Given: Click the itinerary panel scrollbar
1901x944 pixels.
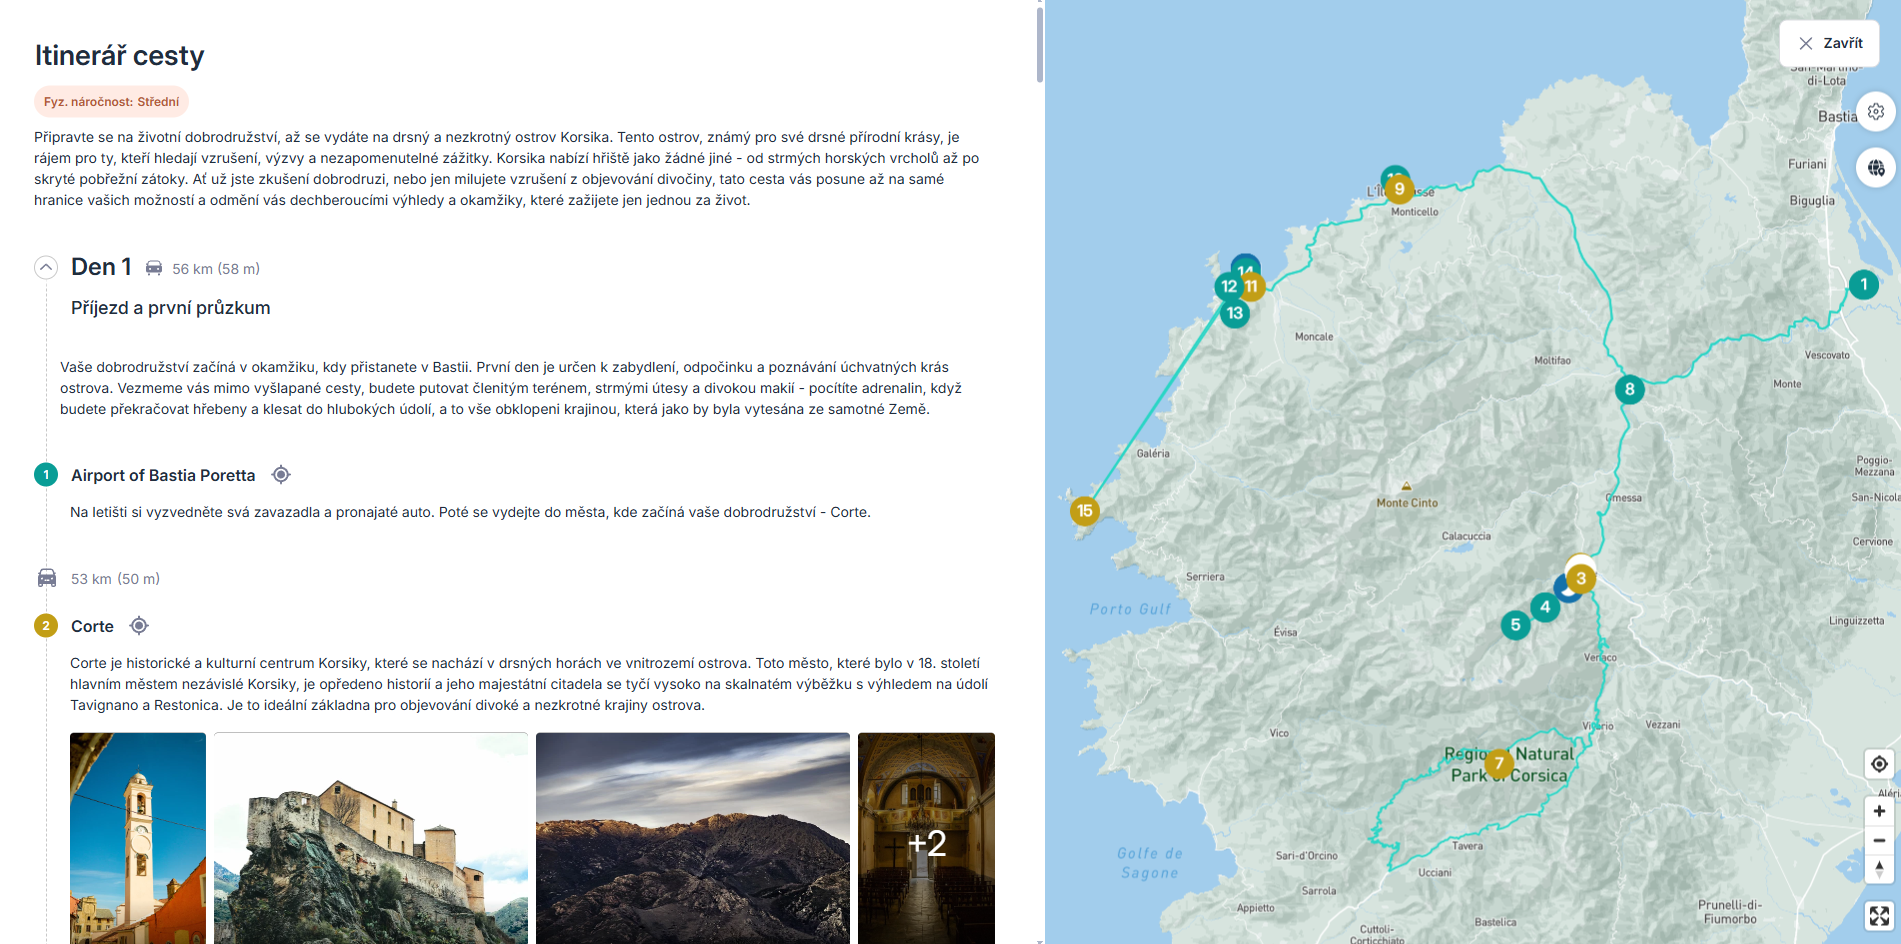Looking at the screenshot, I should (x=1040, y=45).
